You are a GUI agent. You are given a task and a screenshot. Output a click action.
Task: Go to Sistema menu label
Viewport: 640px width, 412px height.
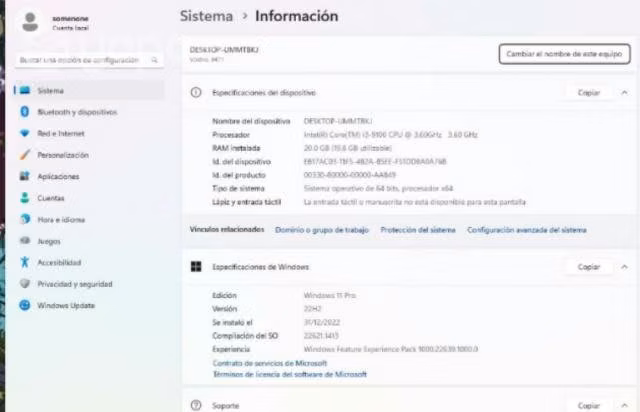[51, 91]
